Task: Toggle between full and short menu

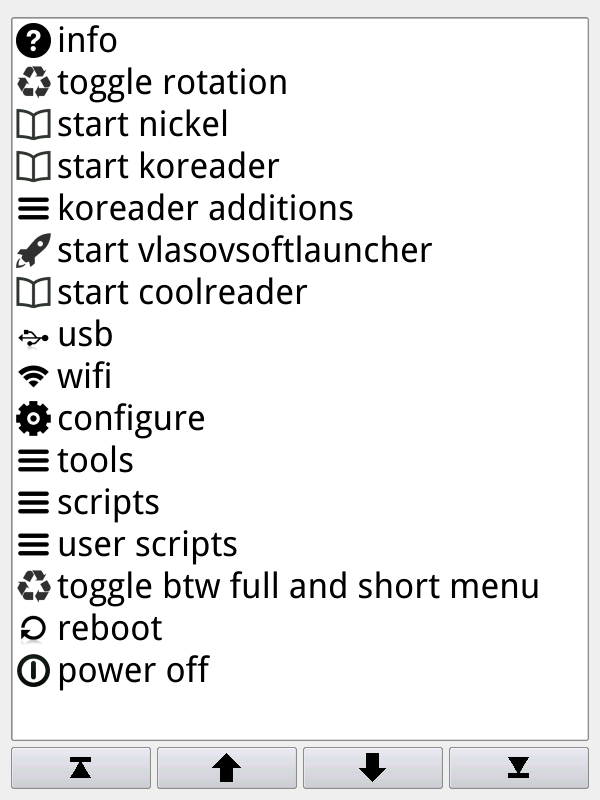Action: (x=298, y=587)
